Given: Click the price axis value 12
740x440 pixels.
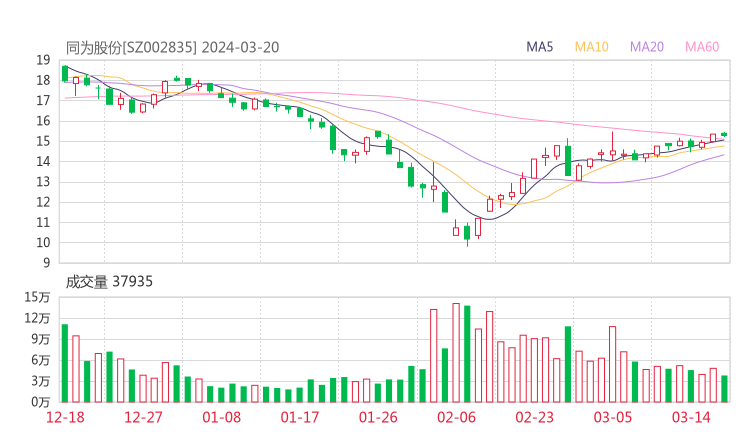Looking at the screenshot, I should click(43, 202).
